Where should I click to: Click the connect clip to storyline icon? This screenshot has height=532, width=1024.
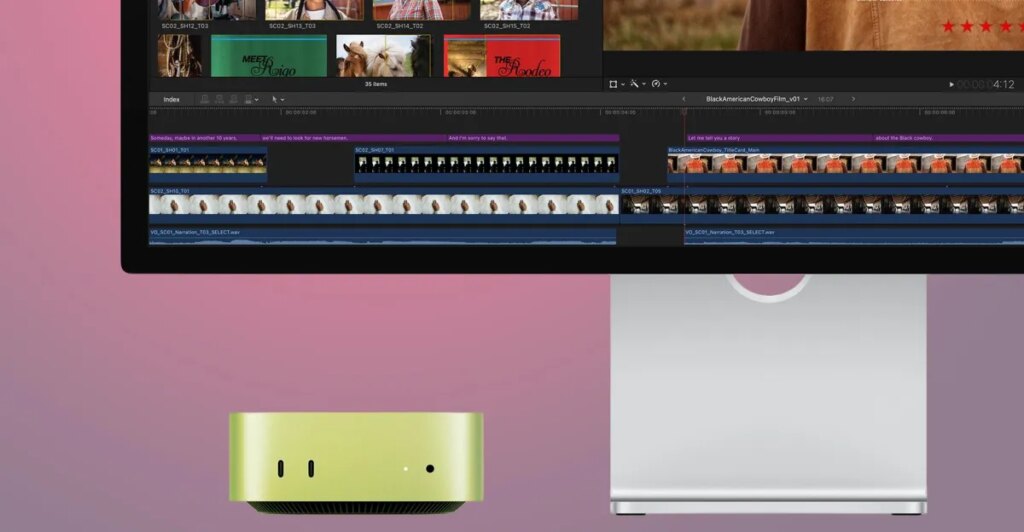(204, 99)
